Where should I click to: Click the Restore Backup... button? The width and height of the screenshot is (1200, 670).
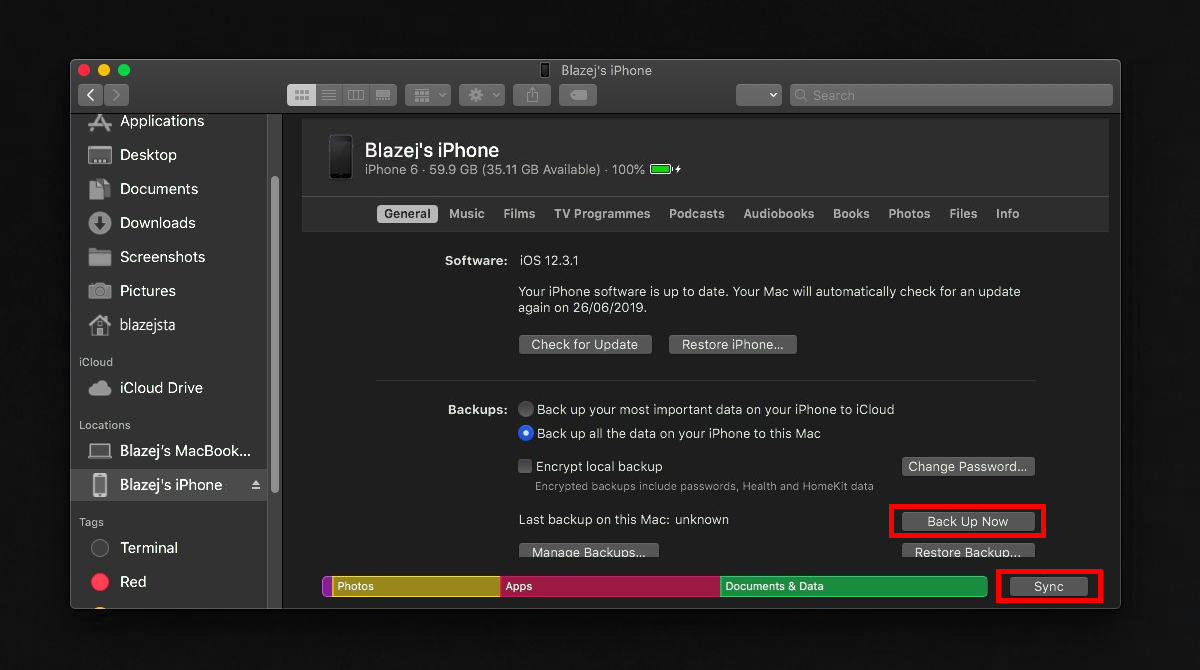(x=968, y=551)
